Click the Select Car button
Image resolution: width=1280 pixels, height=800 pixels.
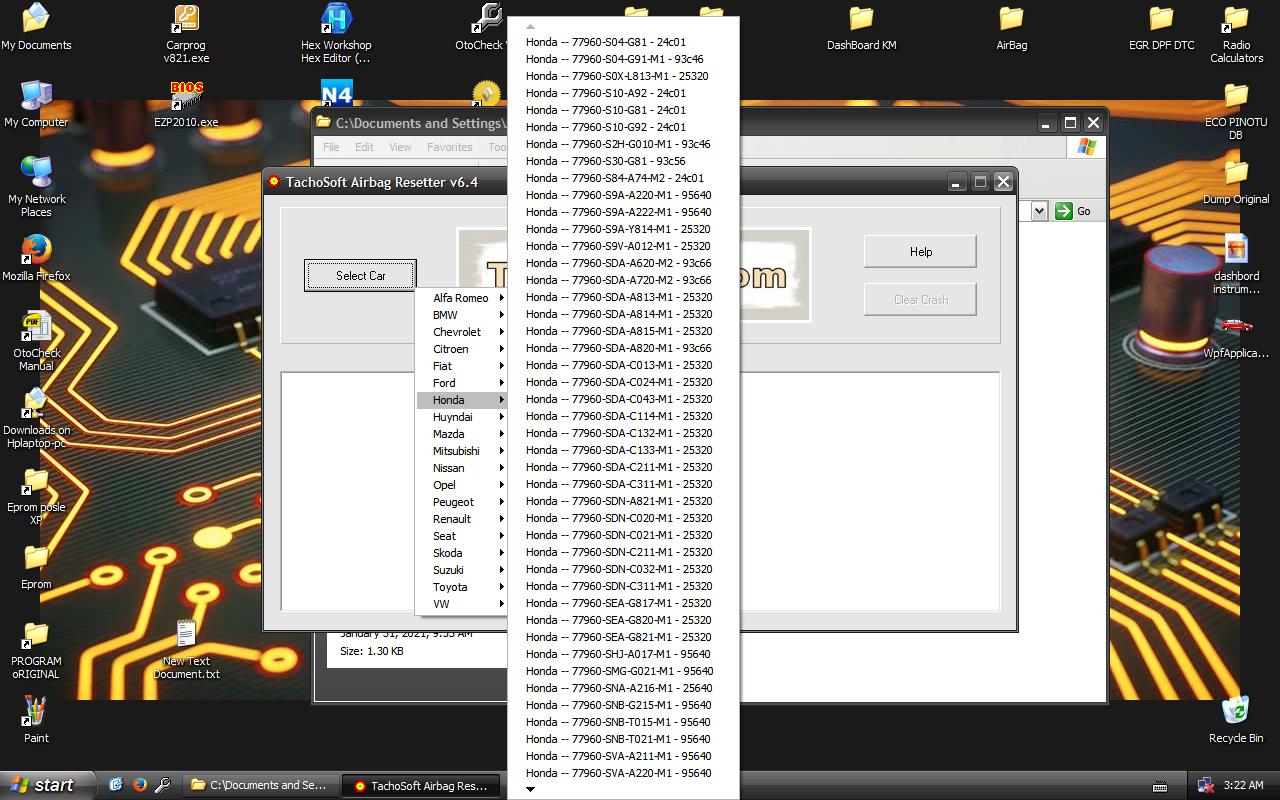coord(360,276)
